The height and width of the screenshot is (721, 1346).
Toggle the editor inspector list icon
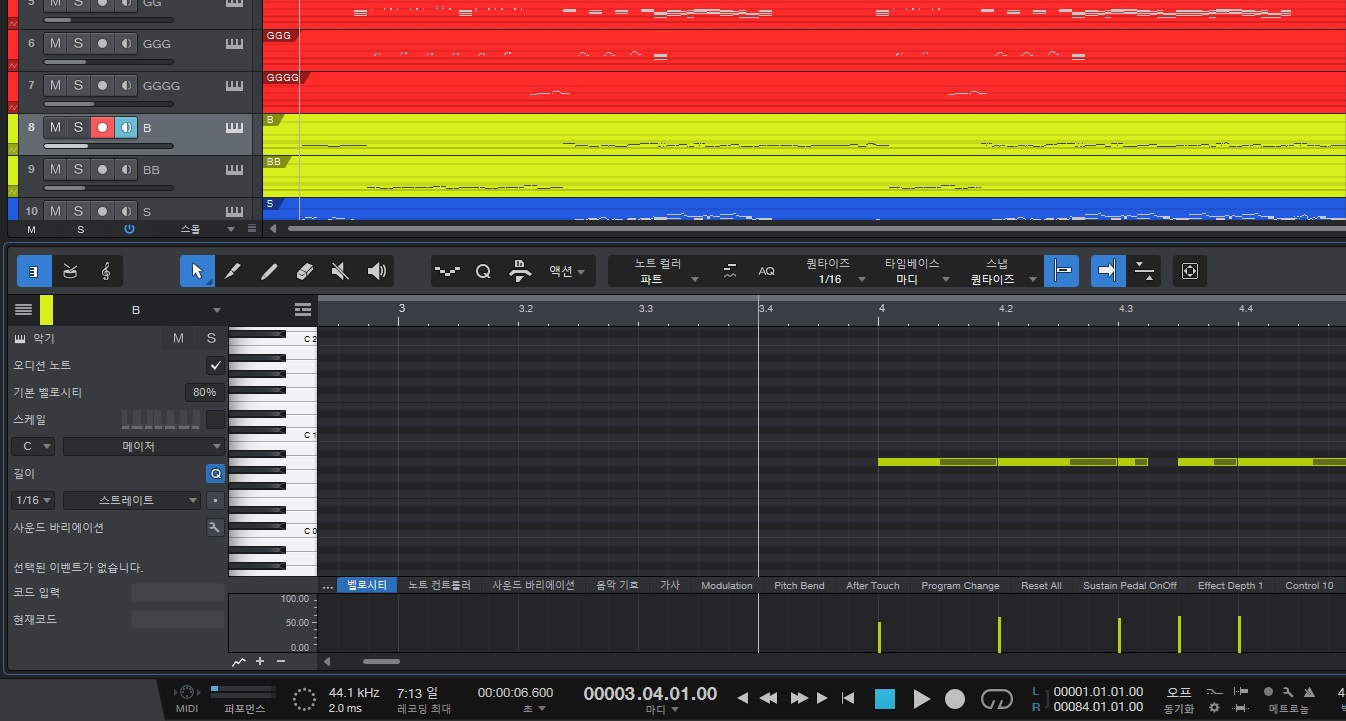pyautogui.click(x=24, y=310)
